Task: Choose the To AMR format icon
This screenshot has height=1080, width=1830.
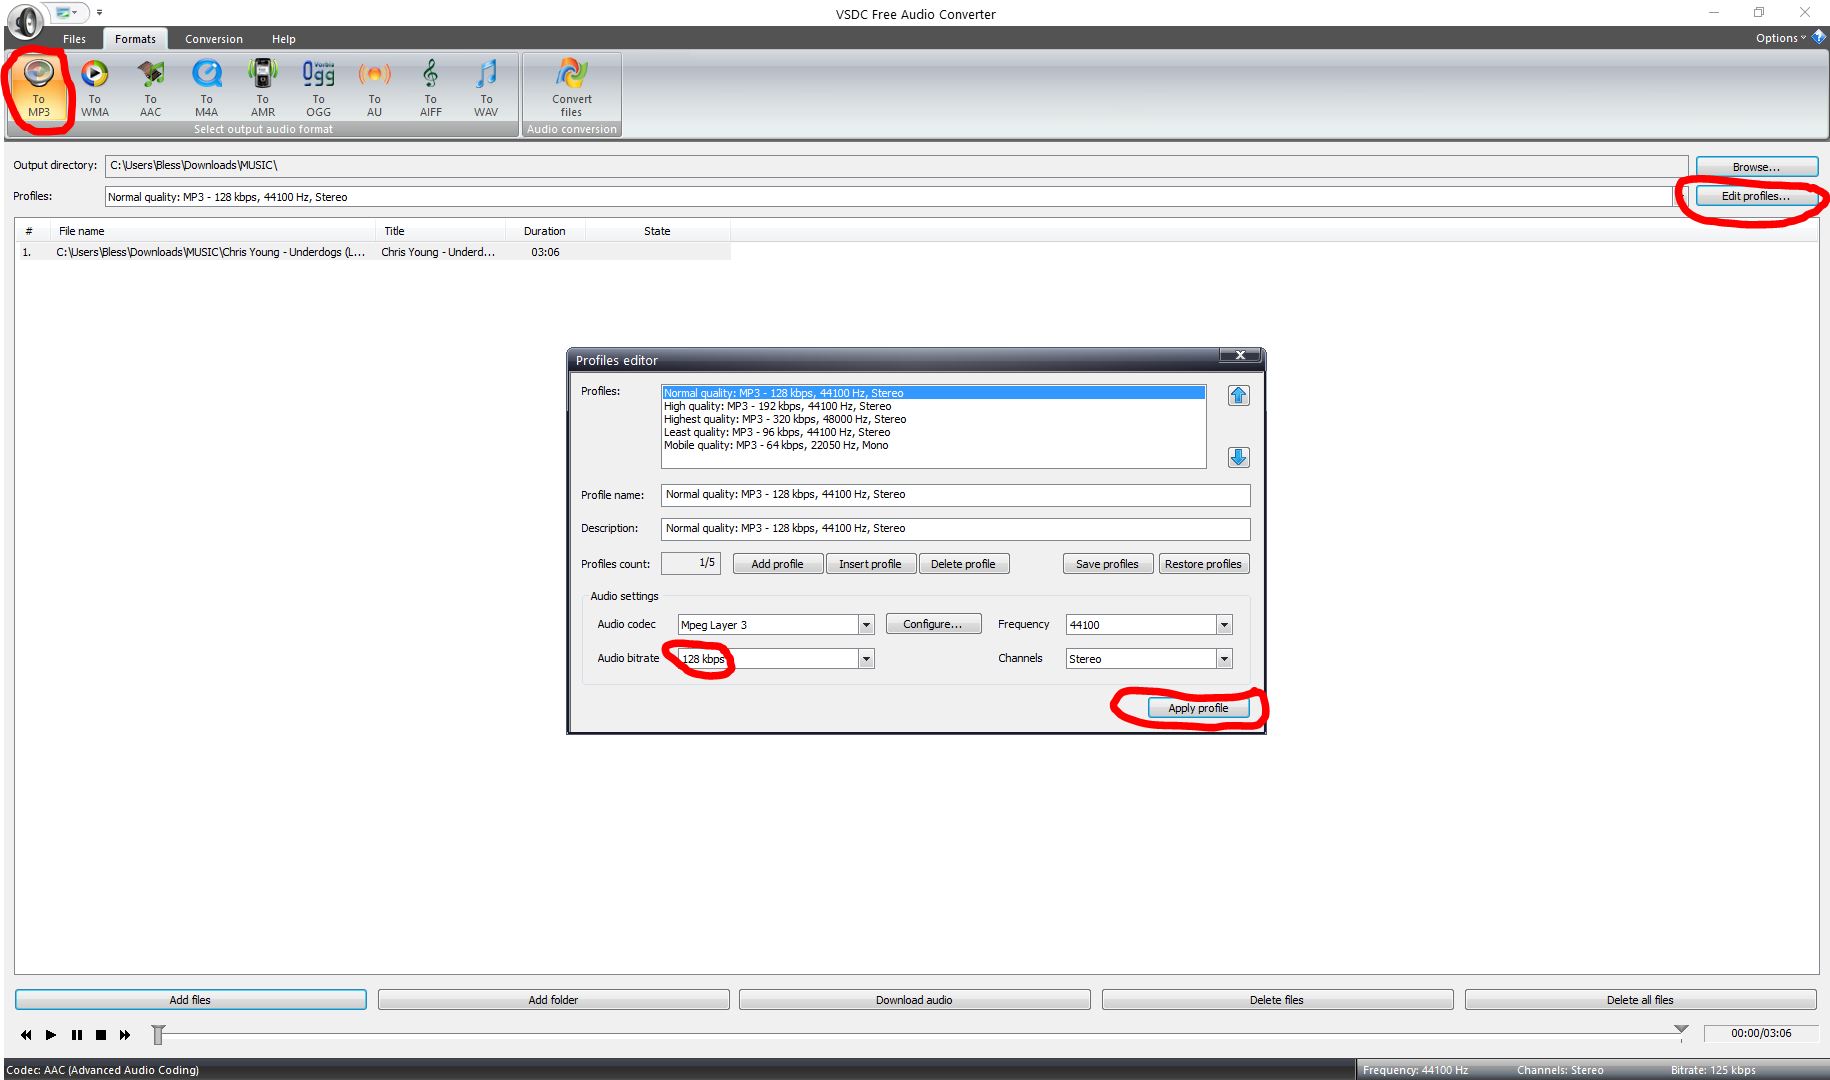Action: [263, 89]
